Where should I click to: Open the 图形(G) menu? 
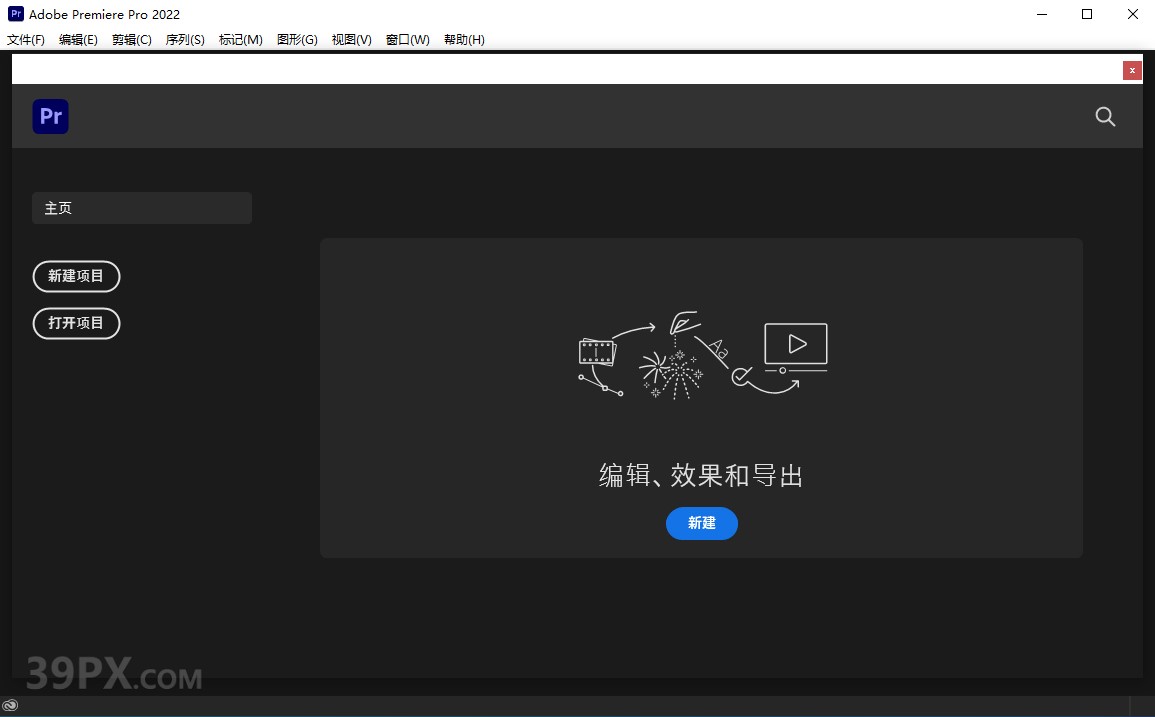pyautogui.click(x=296, y=40)
